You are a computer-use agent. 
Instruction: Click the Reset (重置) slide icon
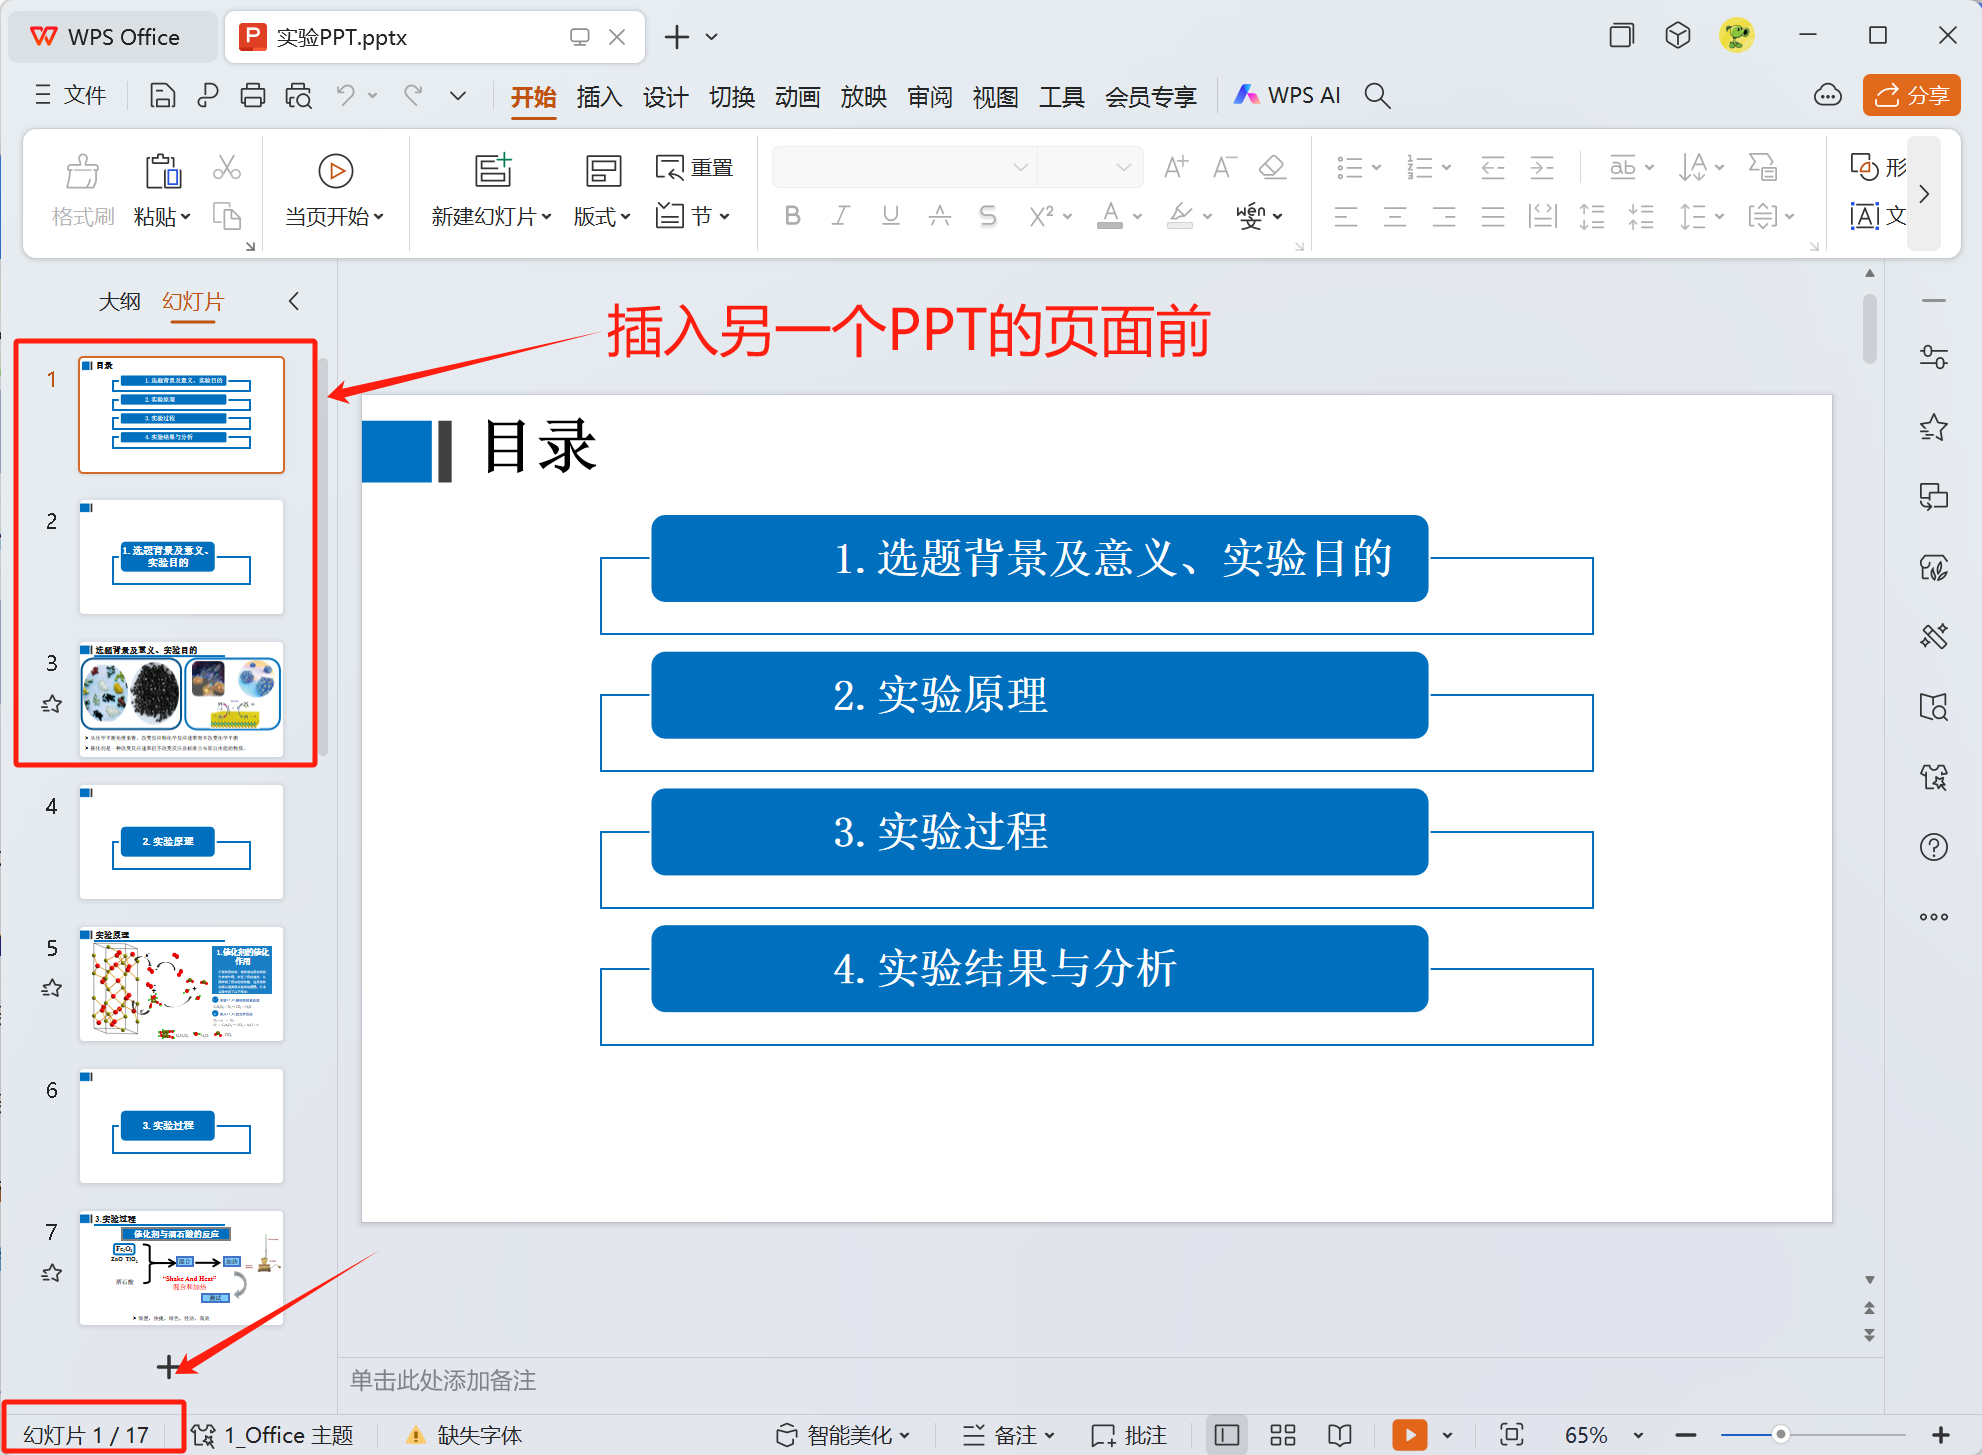[x=693, y=167]
